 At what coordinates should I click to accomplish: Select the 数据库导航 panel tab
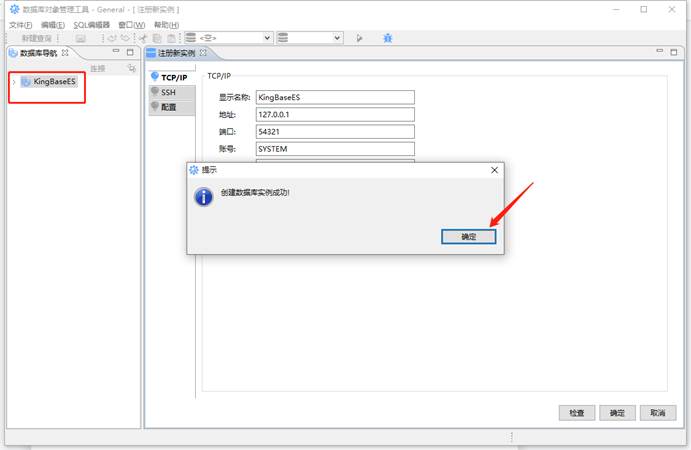coord(38,53)
